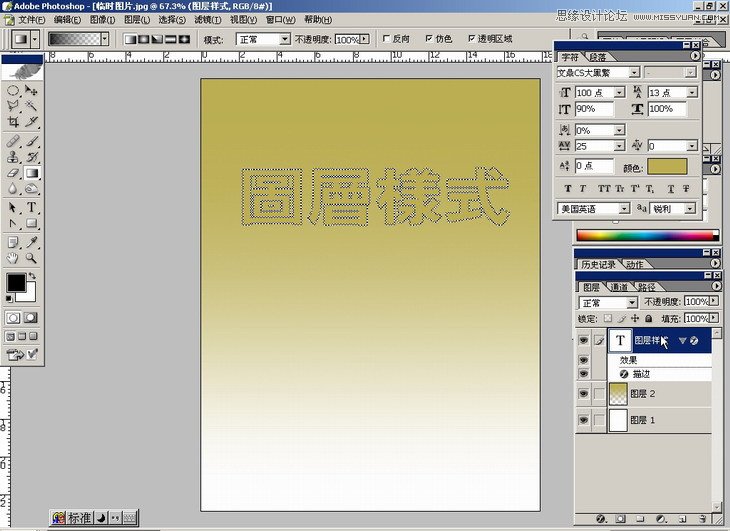Viewport: 730px width, 531px height.
Task: Select the Eraser tool
Action: [13, 173]
